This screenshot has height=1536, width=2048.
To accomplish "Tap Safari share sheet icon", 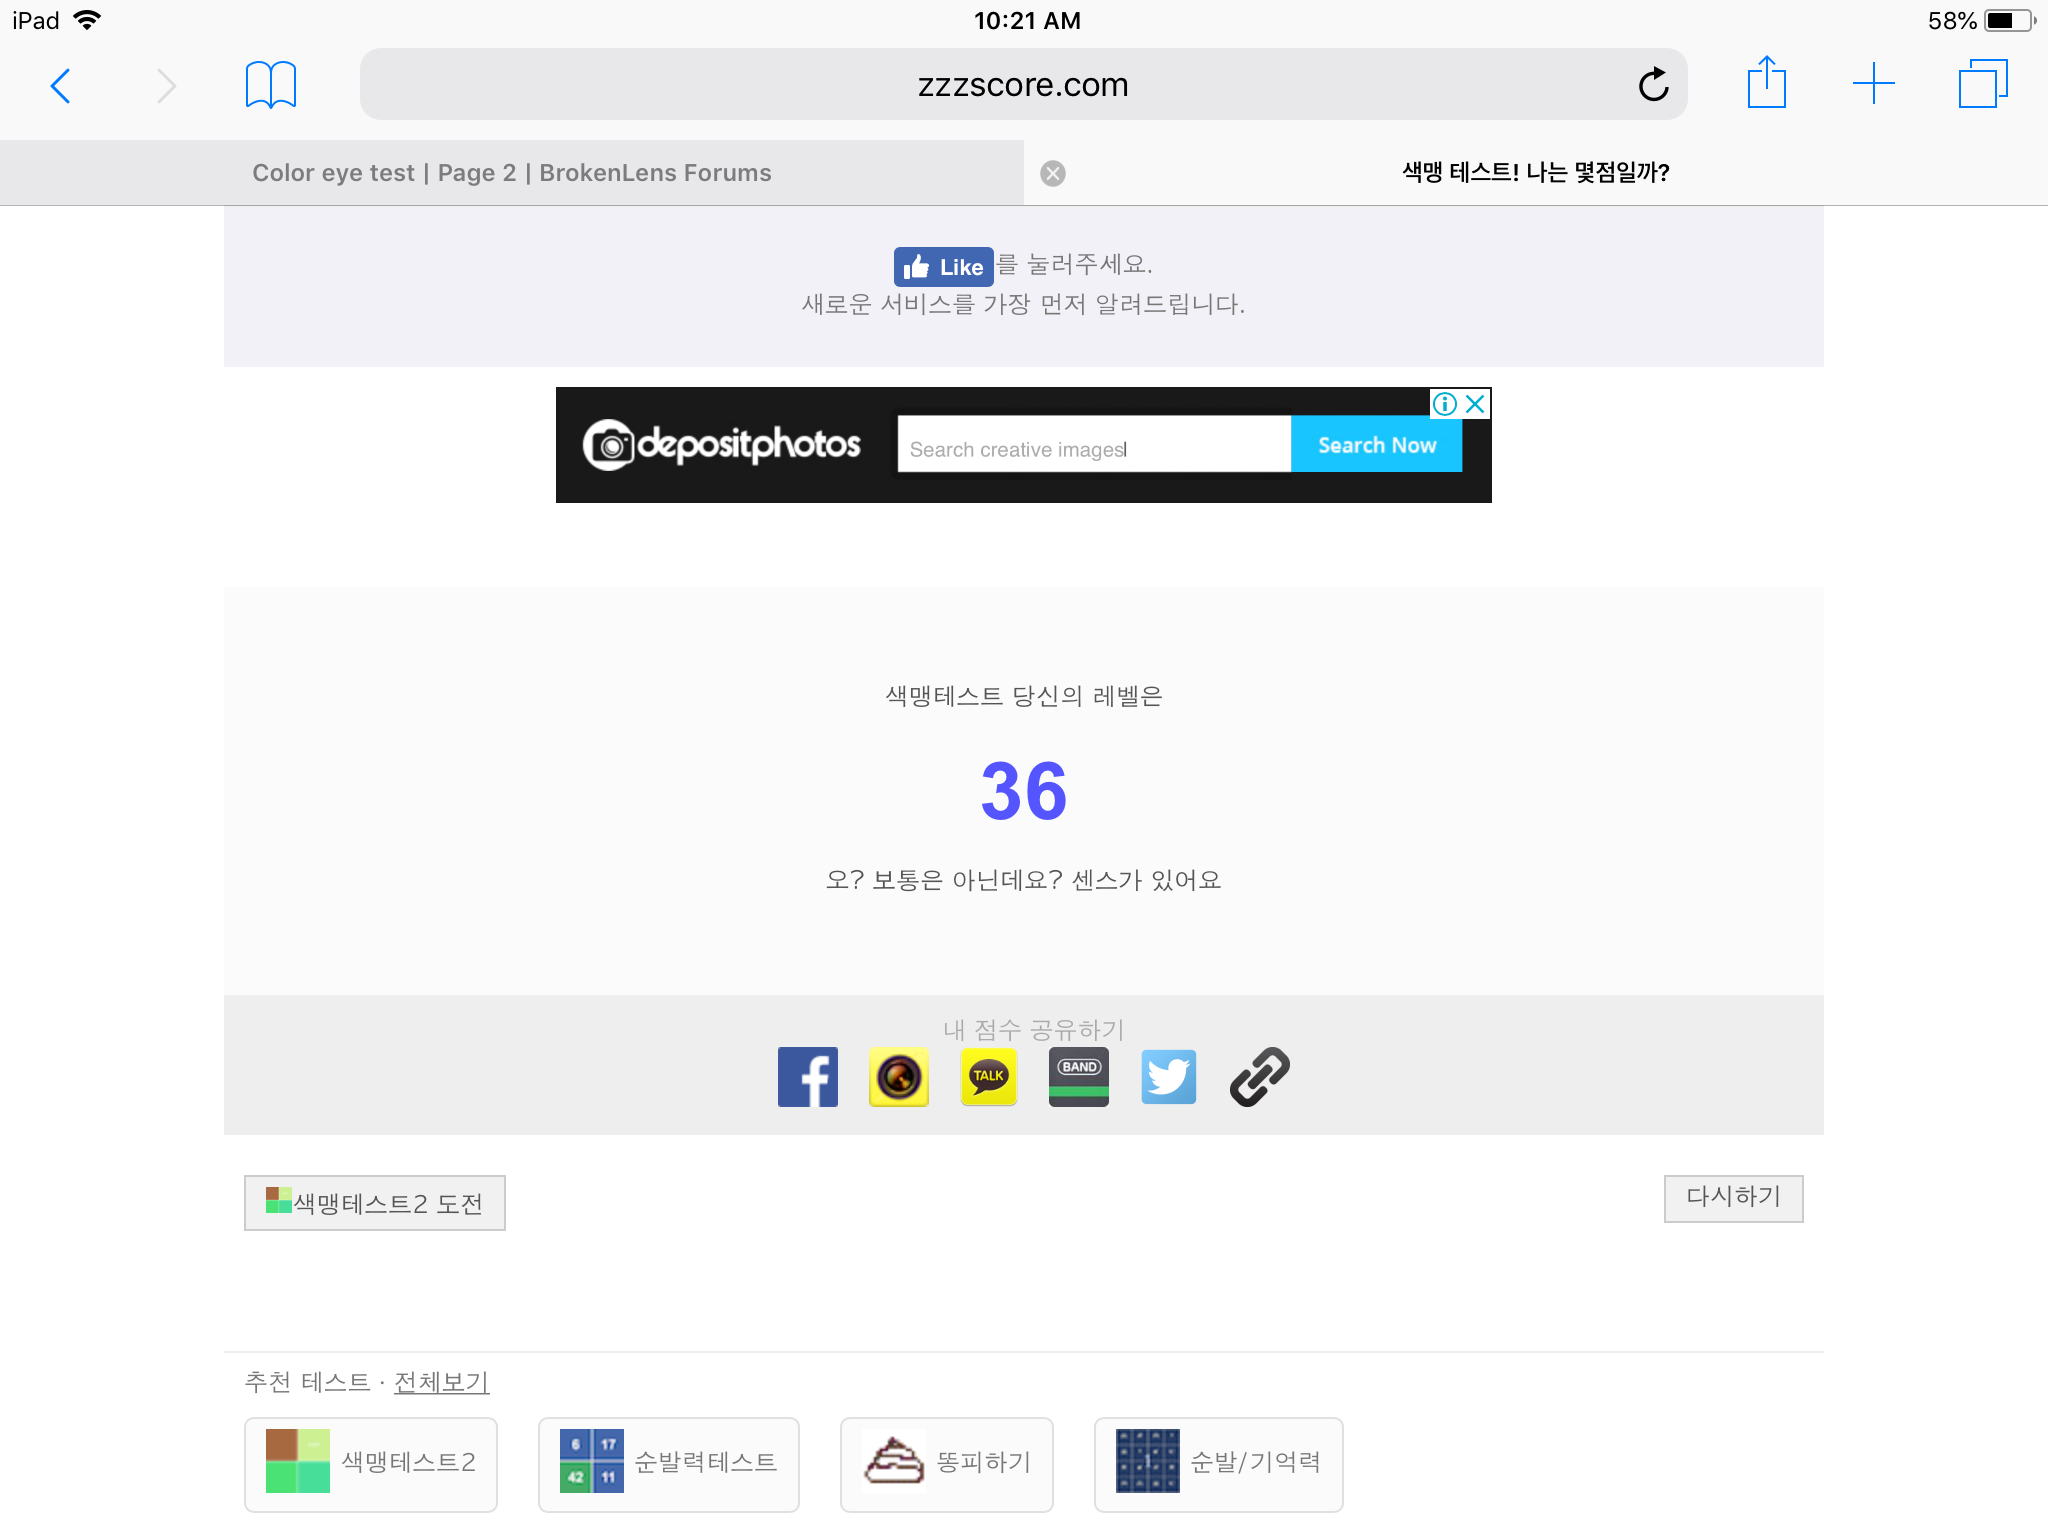I will pos(1766,82).
